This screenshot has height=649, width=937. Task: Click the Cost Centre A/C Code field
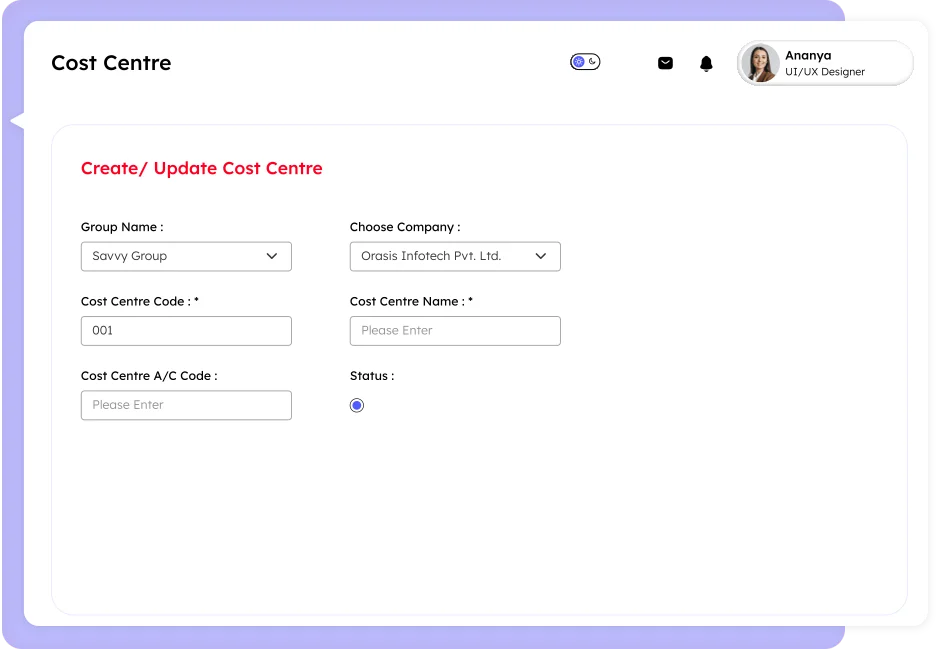point(186,405)
